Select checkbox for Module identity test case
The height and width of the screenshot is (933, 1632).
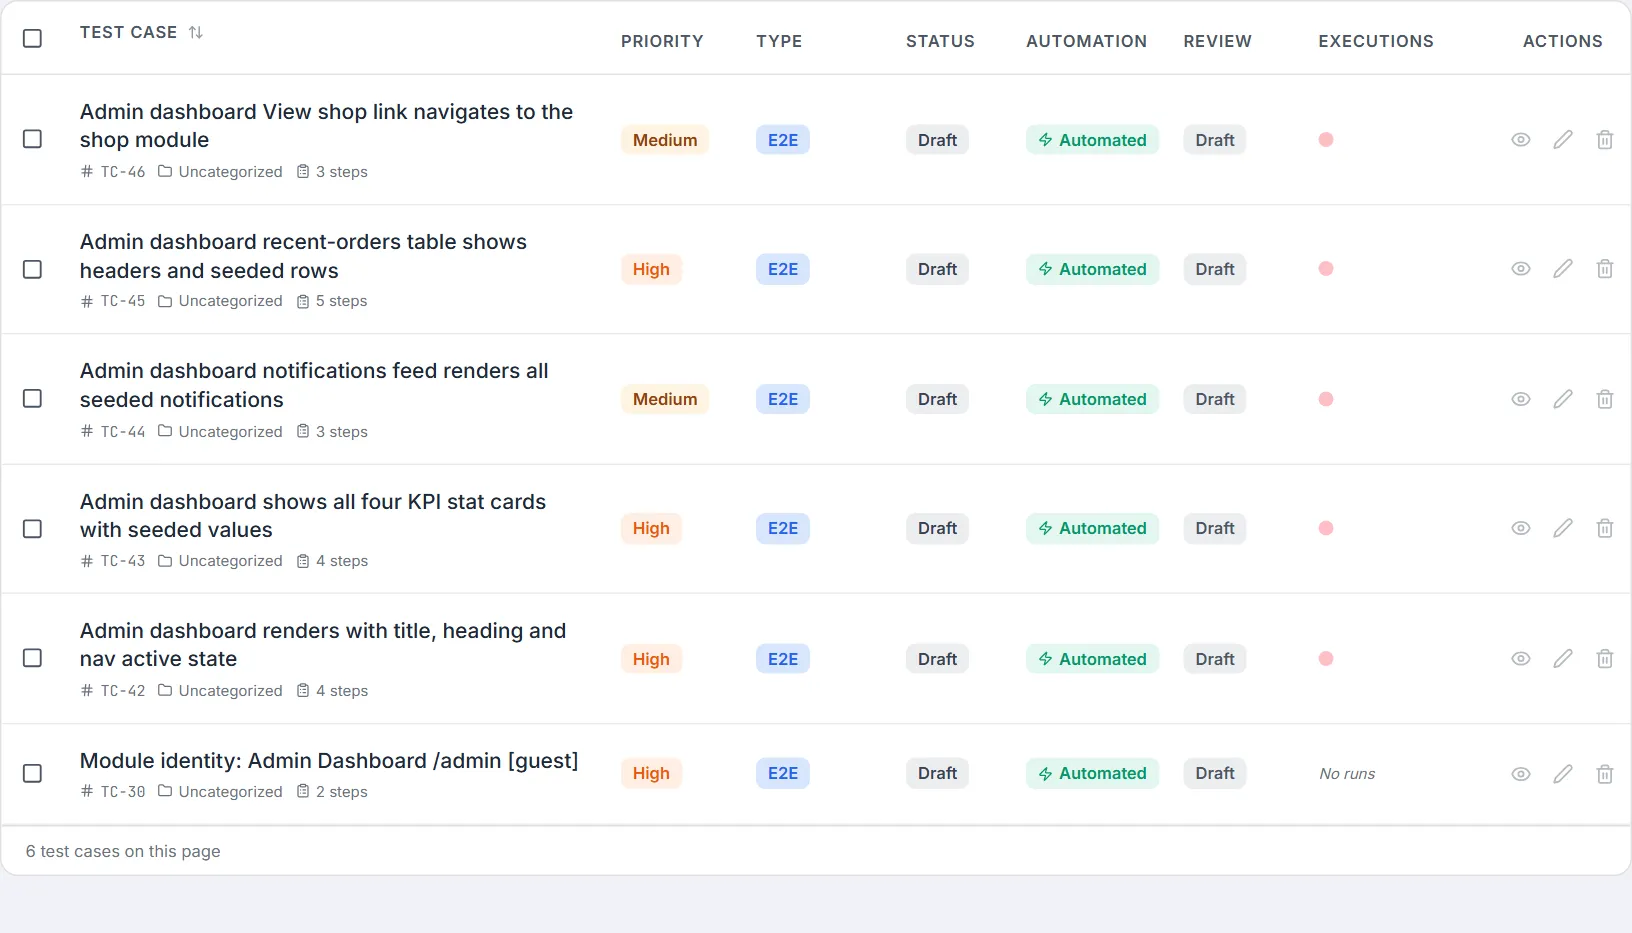tap(32, 773)
